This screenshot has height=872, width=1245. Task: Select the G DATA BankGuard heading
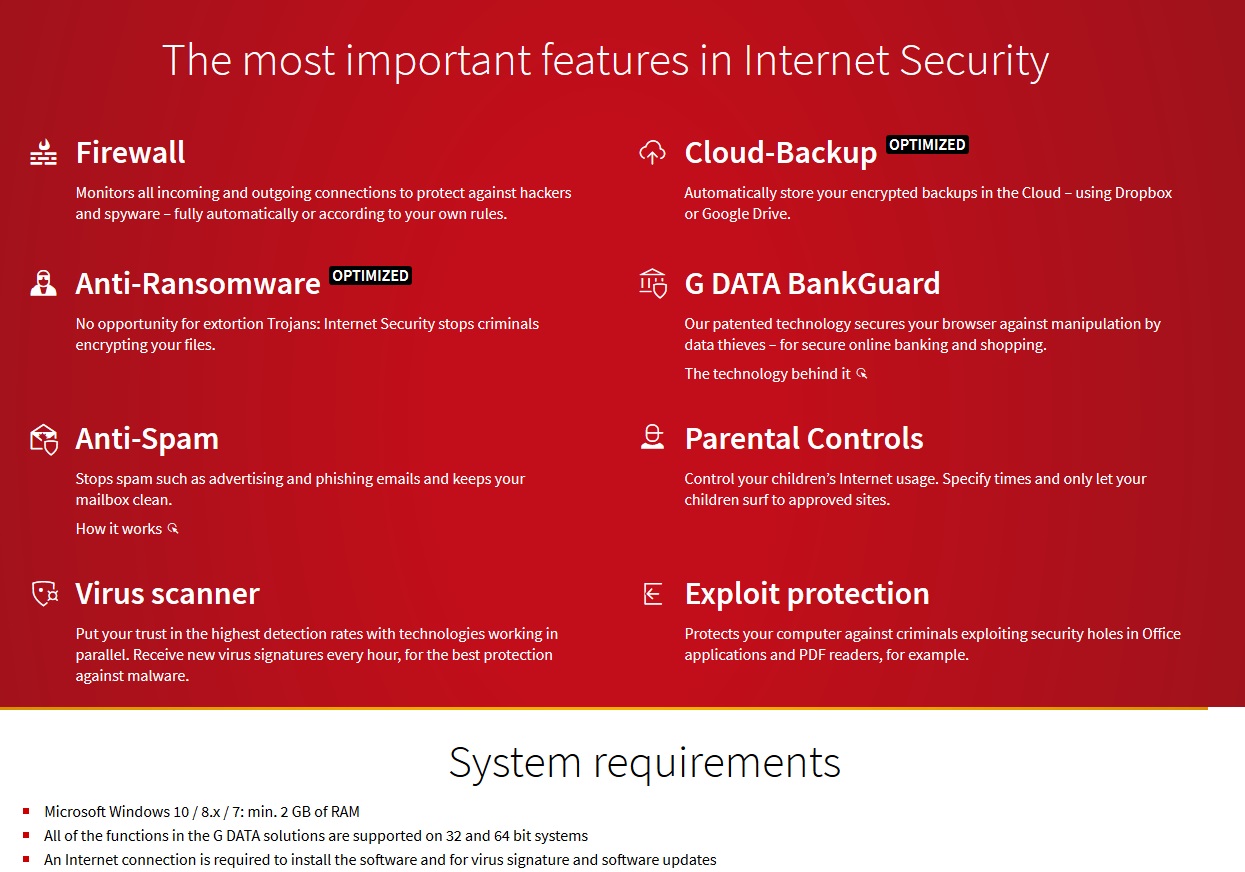pyautogui.click(x=812, y=284)
